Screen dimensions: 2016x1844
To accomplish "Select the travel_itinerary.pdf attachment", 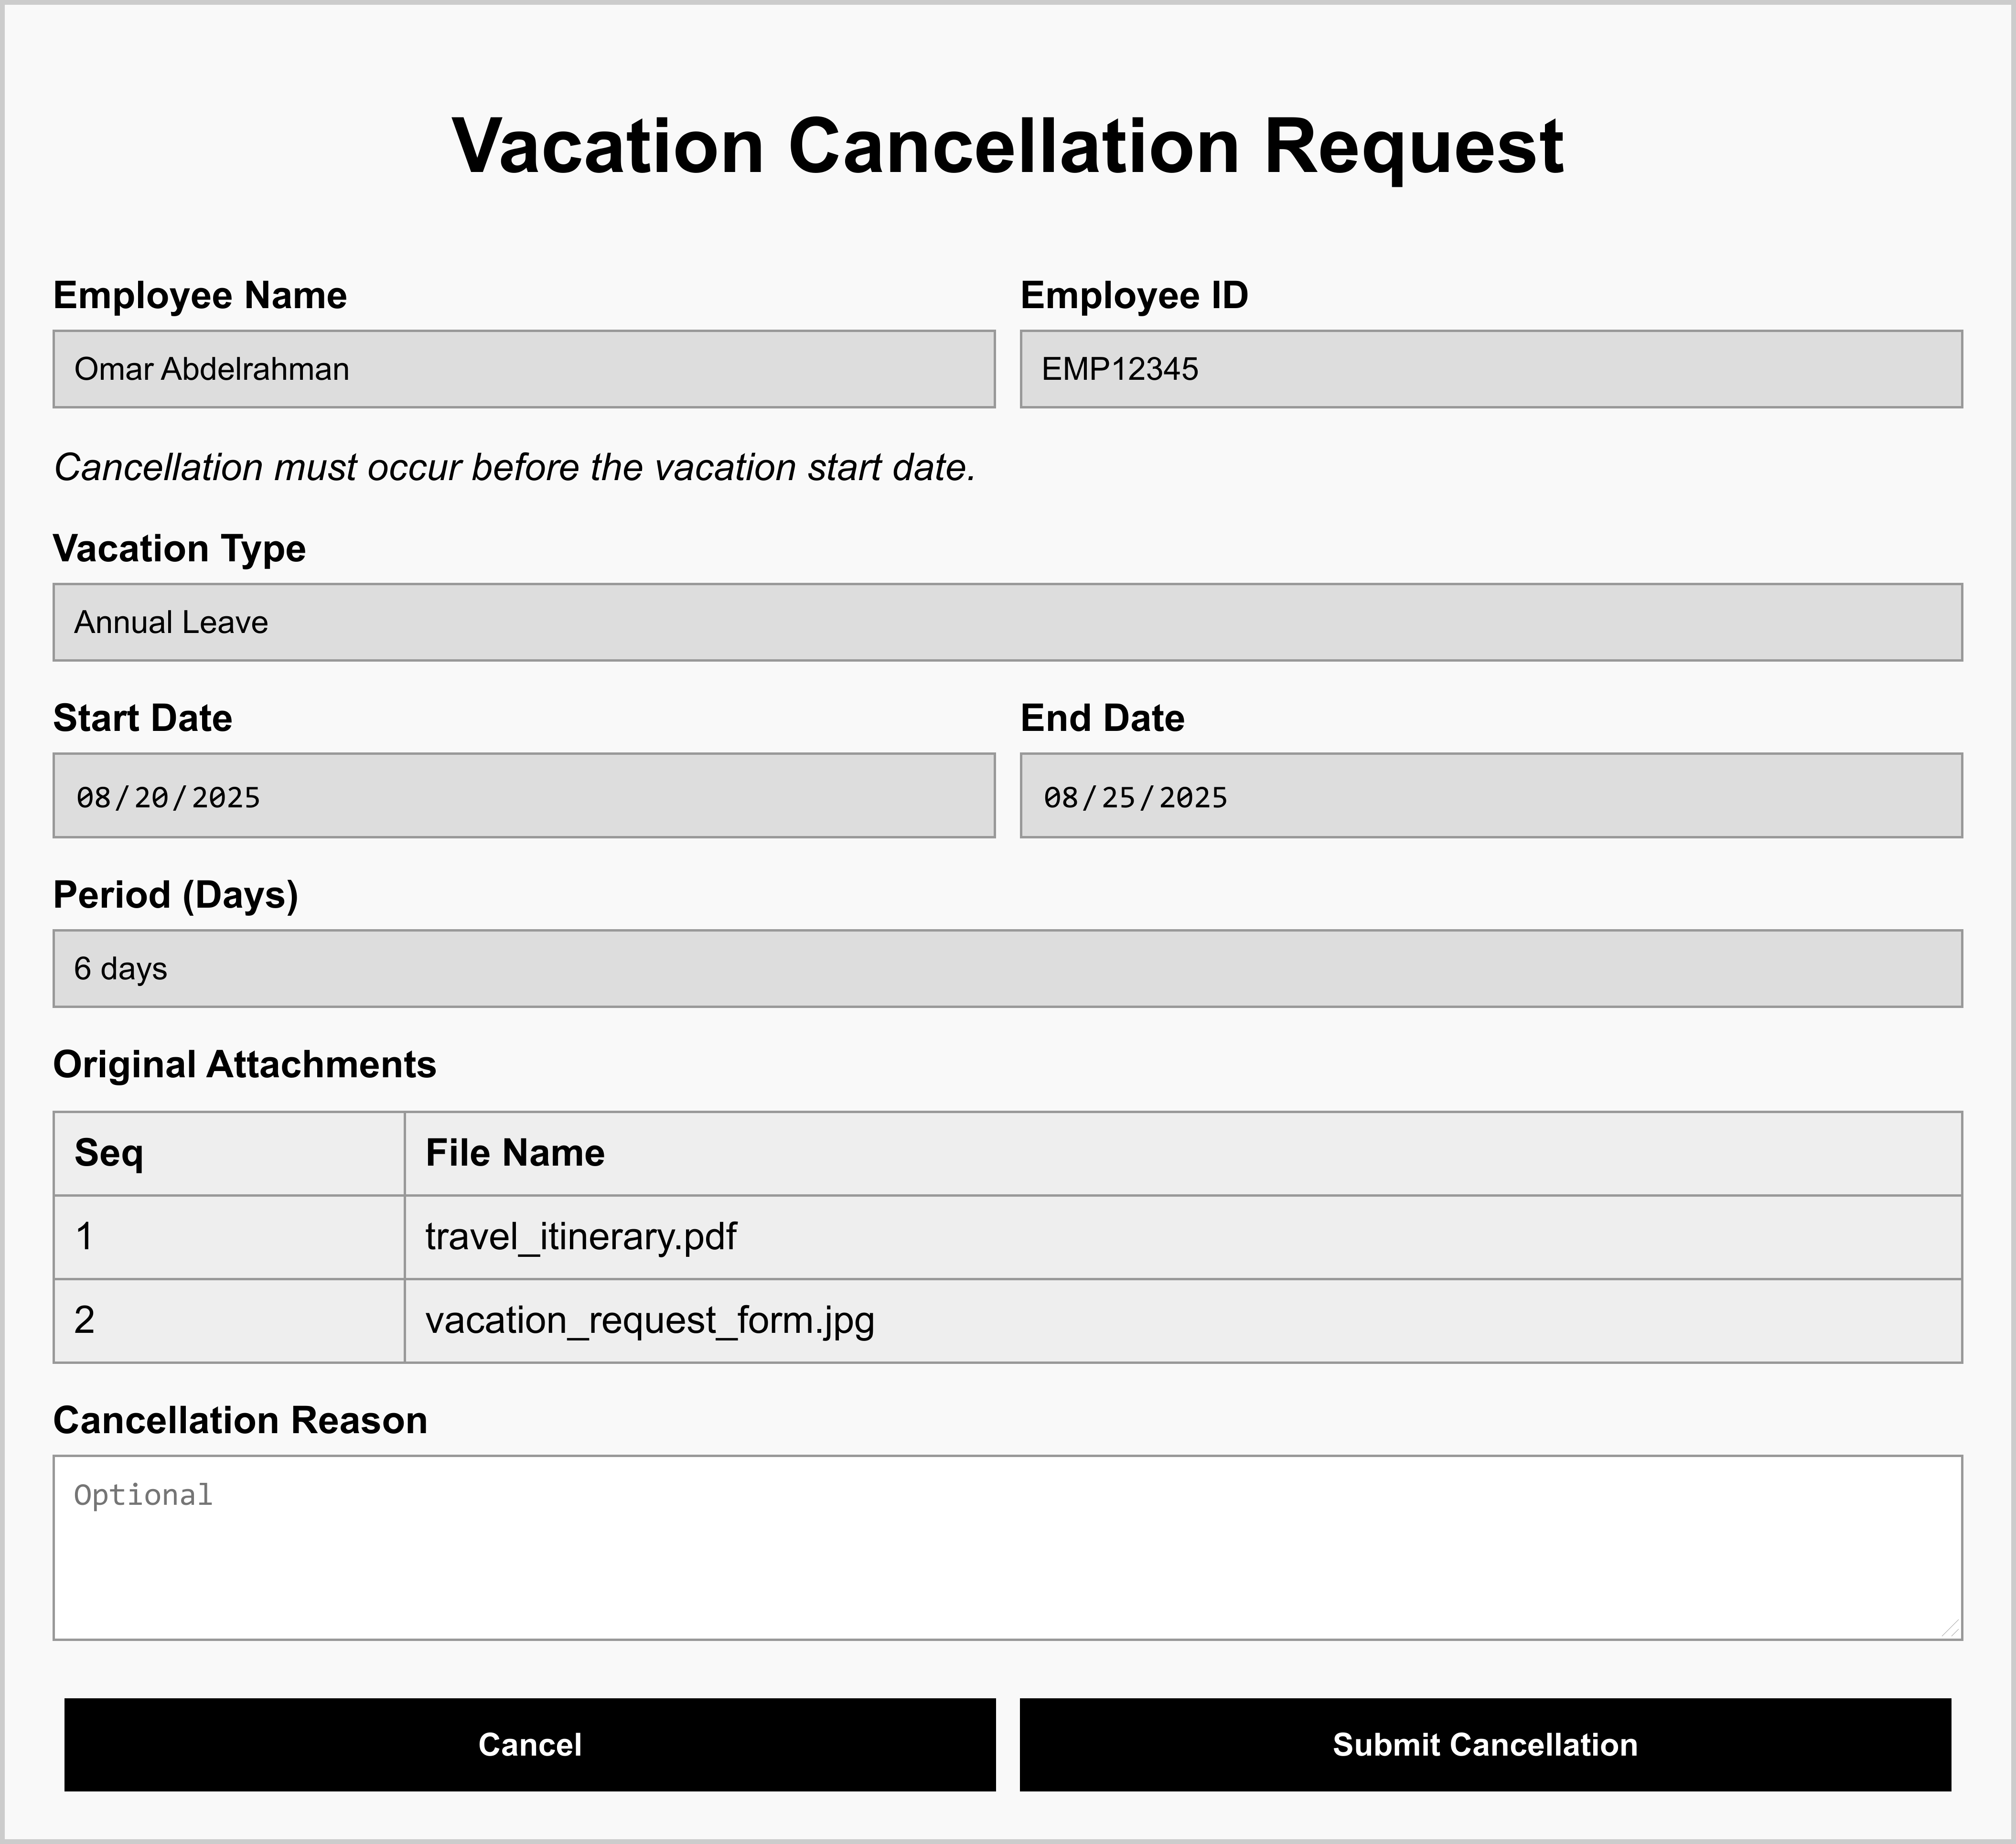I will pyautogui.click(x=581, y=1237).
